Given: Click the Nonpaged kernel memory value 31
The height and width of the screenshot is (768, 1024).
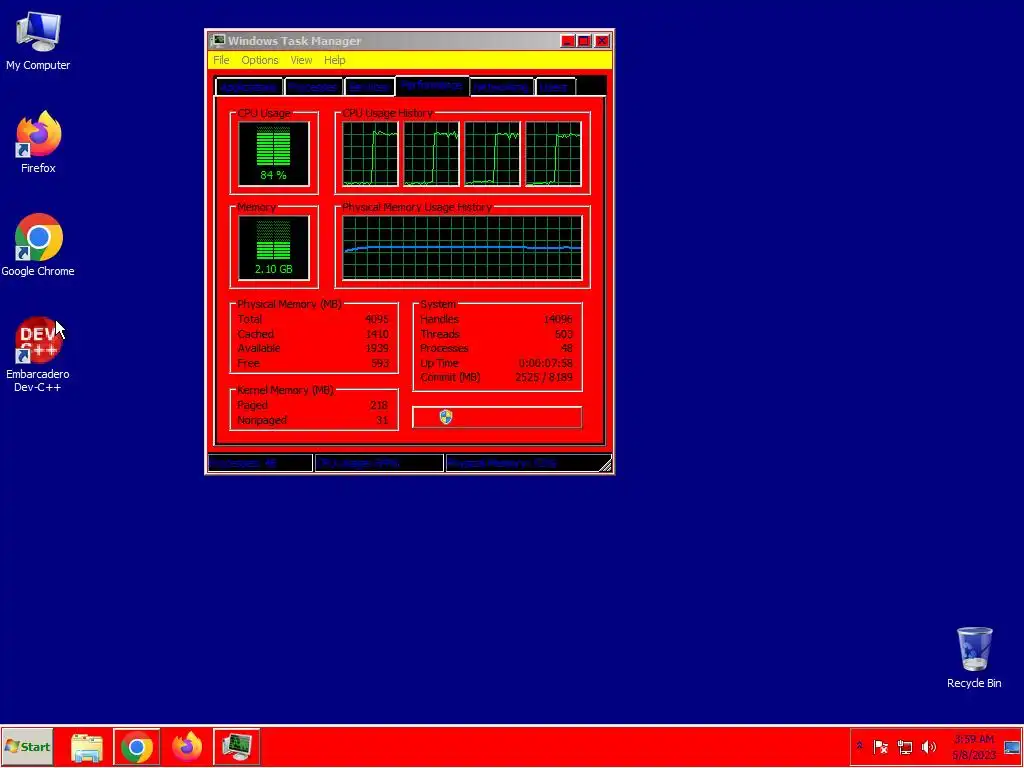Looking at the screenshot, I should pyautogui.click(x=382, y=421).
